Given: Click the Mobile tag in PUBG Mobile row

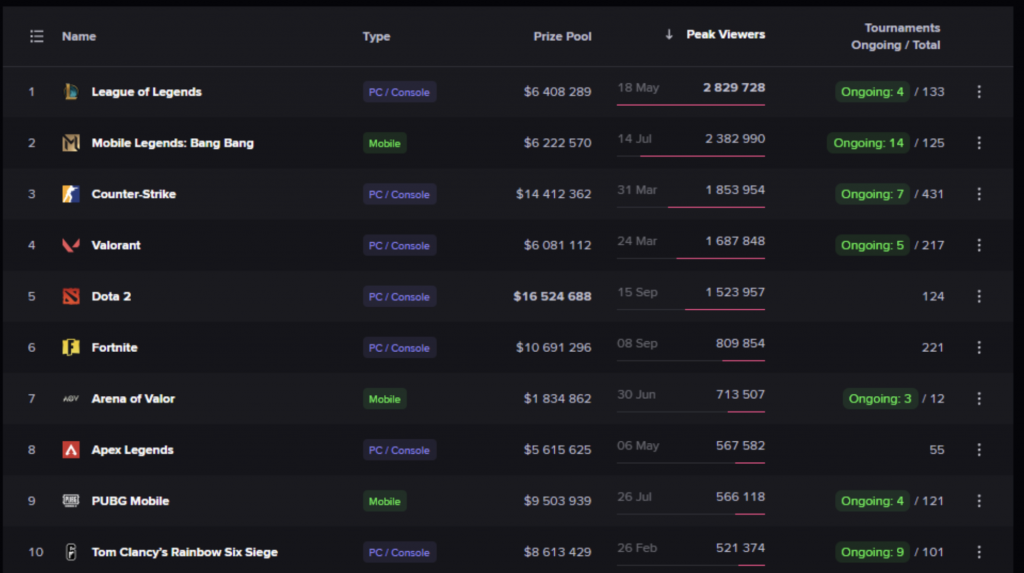Looking at the screenshot, I should [x=384, y=501].
